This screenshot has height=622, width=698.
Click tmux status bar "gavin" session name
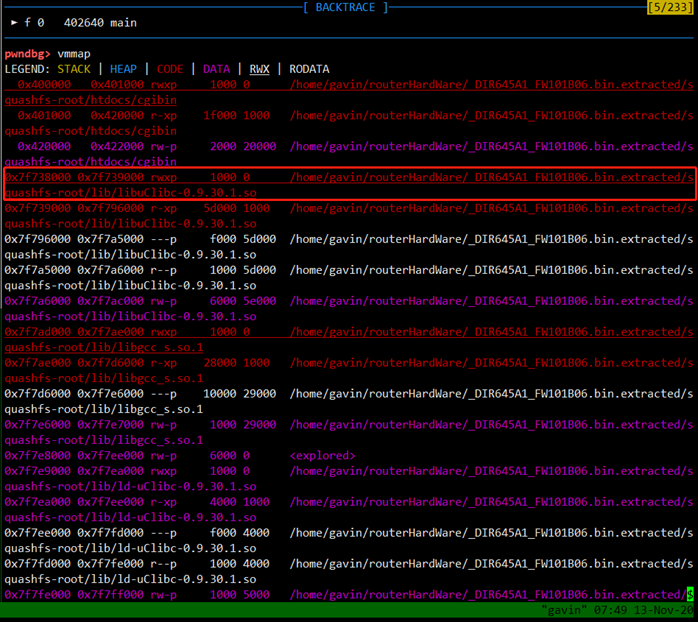[x=564, y=610]
